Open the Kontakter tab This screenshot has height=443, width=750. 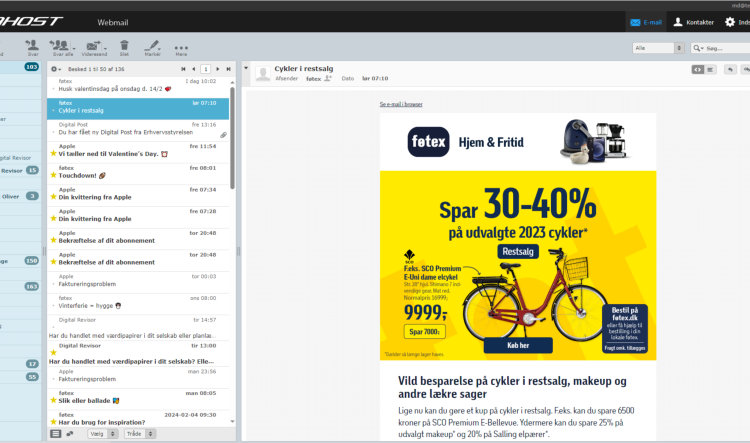[x=694, y=22]
